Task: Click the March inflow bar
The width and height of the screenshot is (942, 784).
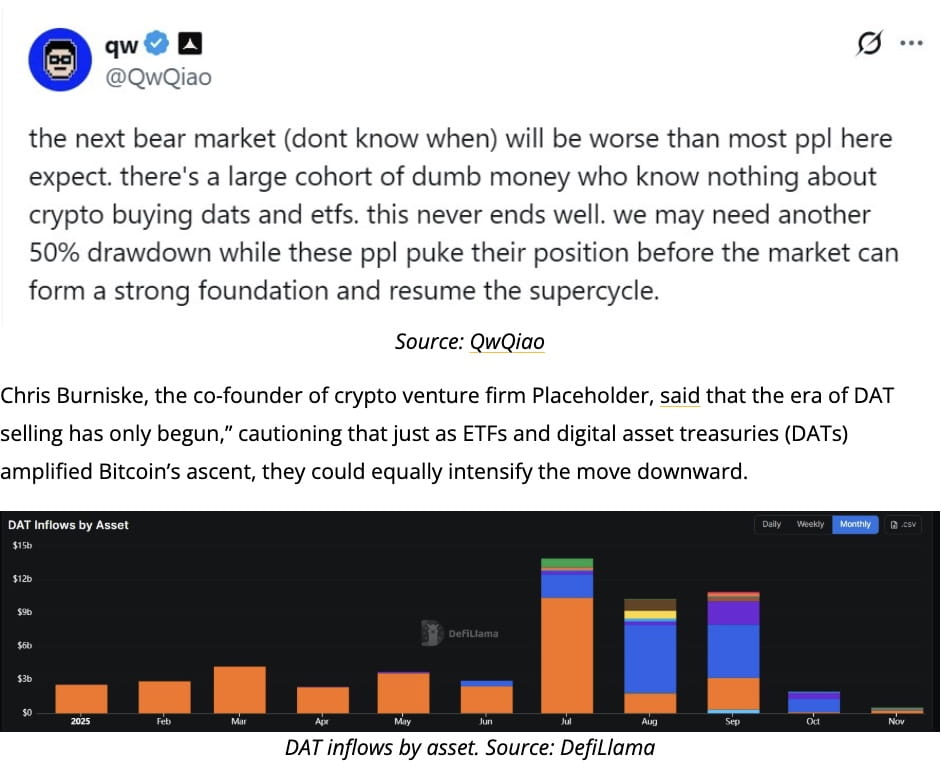Action: [x=239, y=690]
